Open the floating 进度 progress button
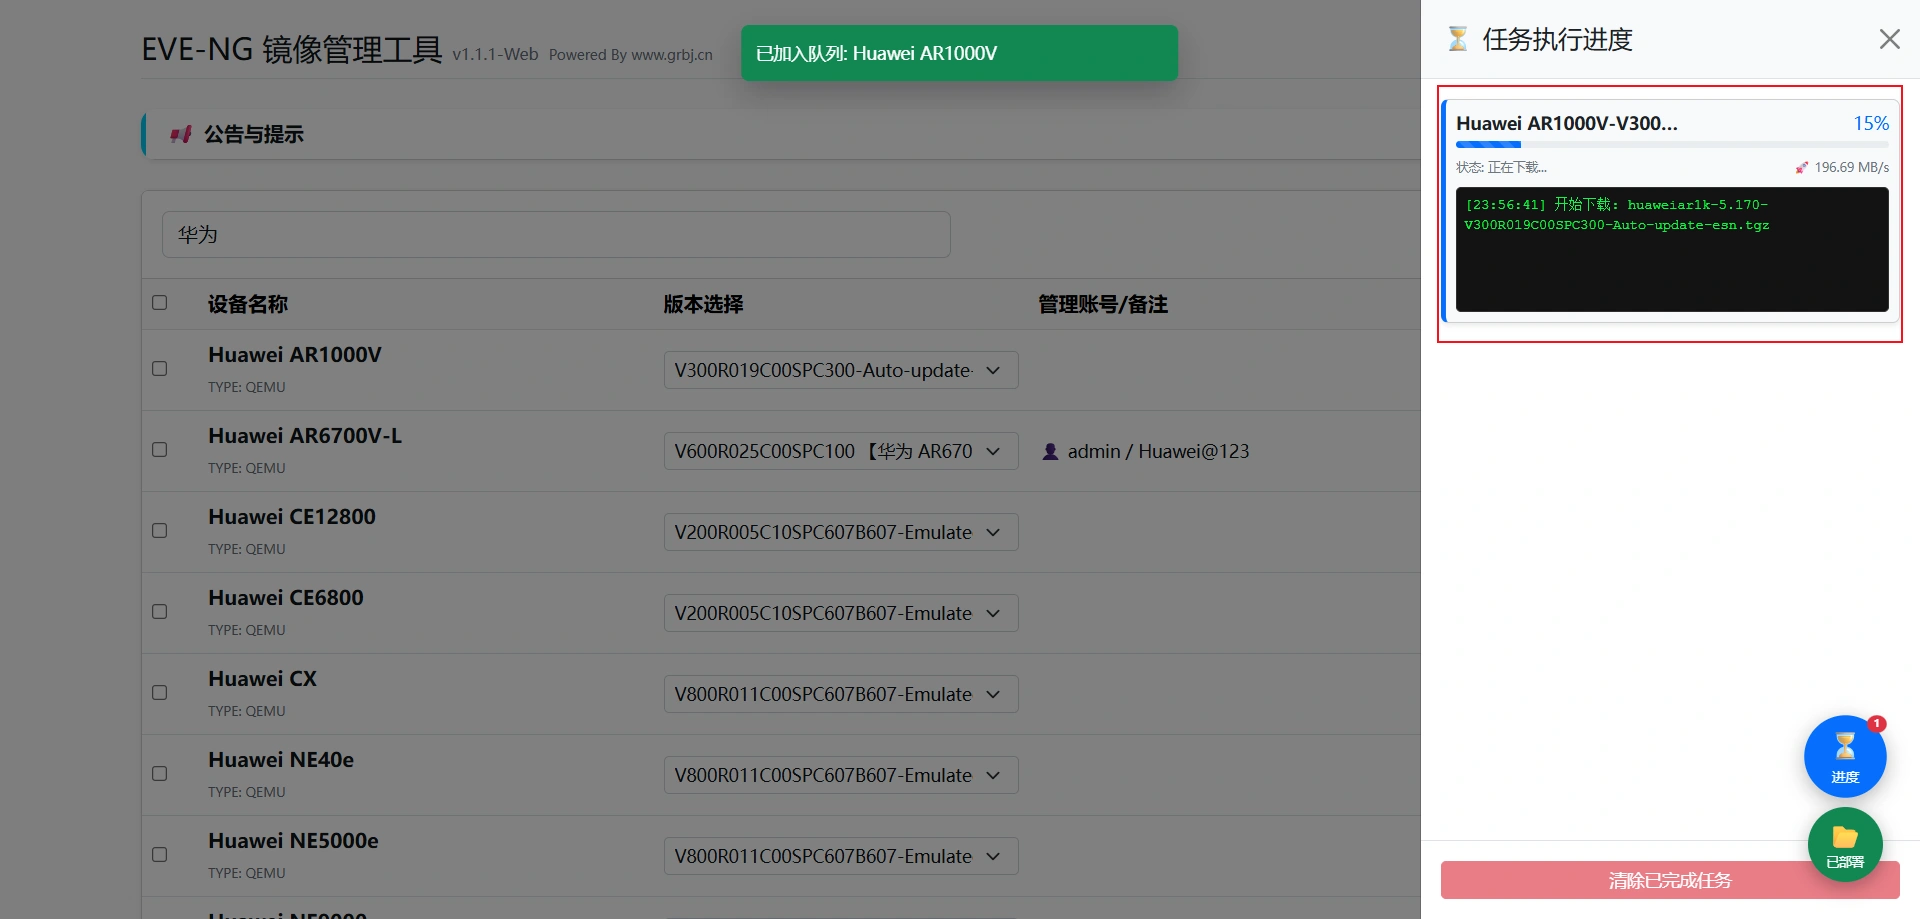1920x919 pixels. click(1845, 756)
